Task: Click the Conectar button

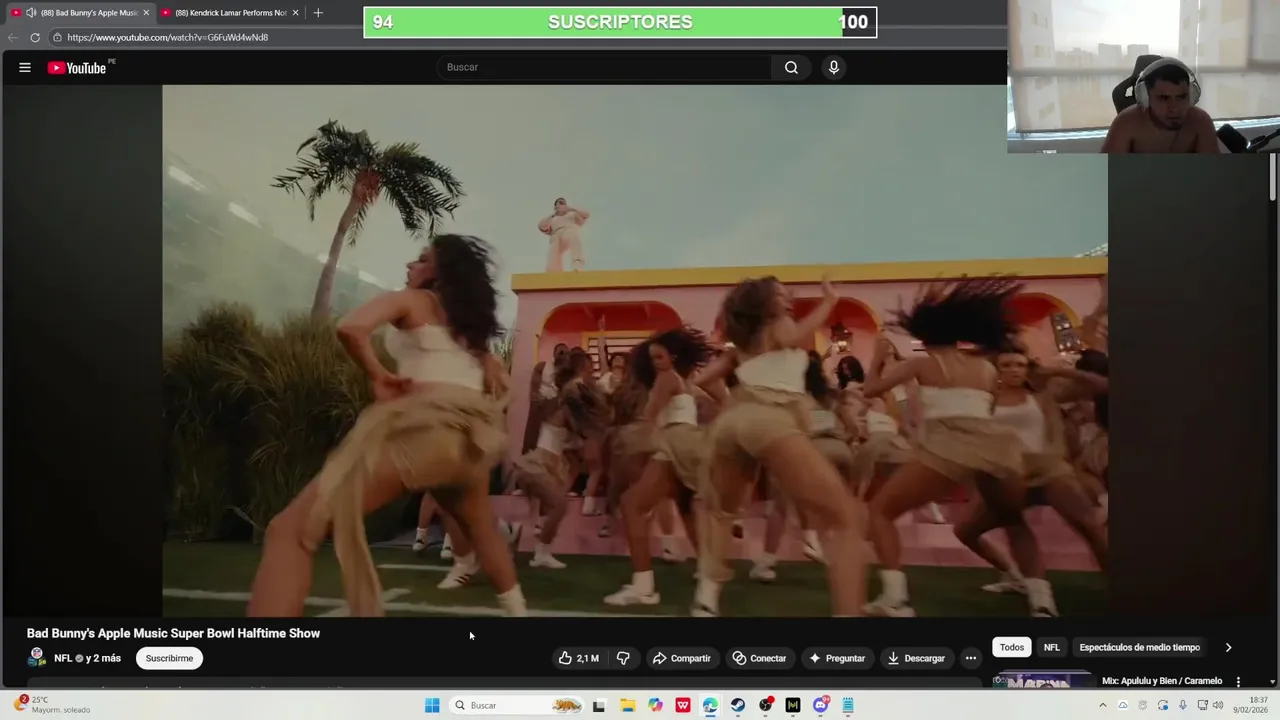Action: [x=759, y=658]
